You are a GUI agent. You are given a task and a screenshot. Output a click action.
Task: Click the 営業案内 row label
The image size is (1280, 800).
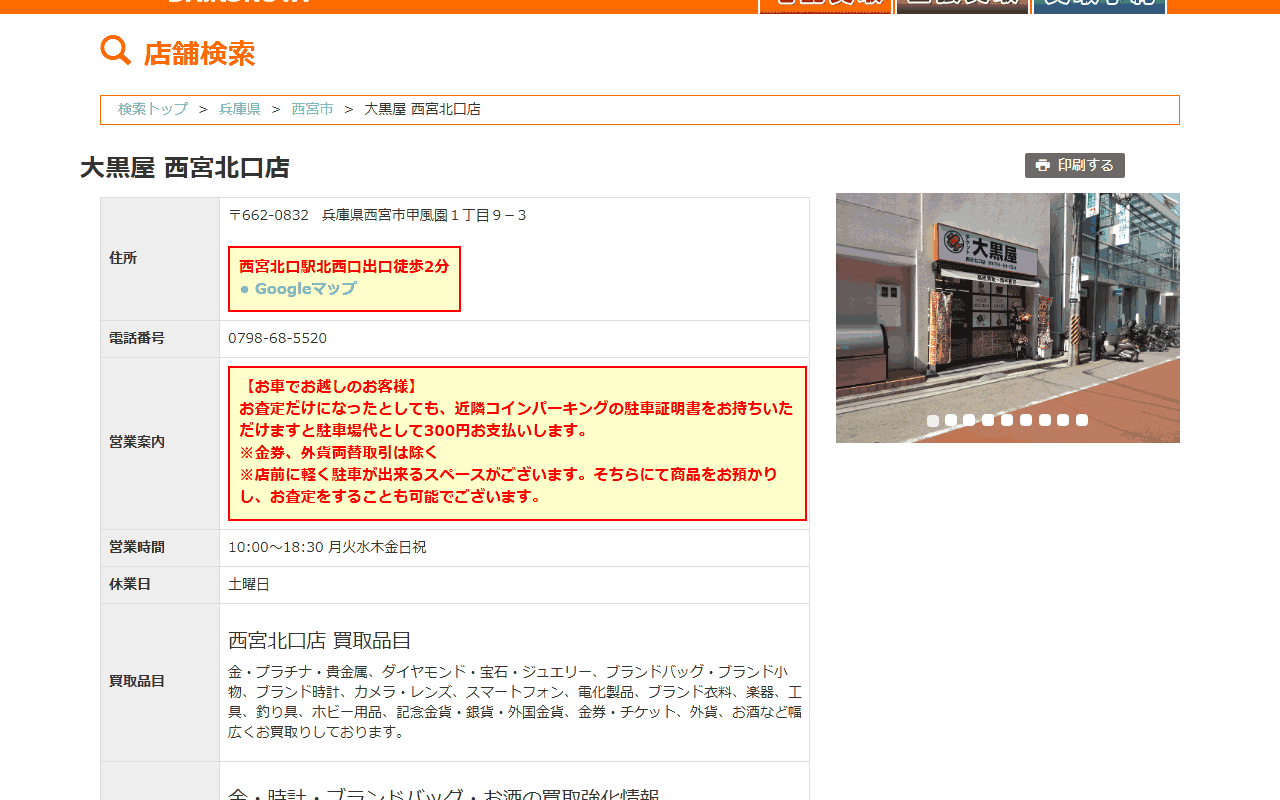137,442
